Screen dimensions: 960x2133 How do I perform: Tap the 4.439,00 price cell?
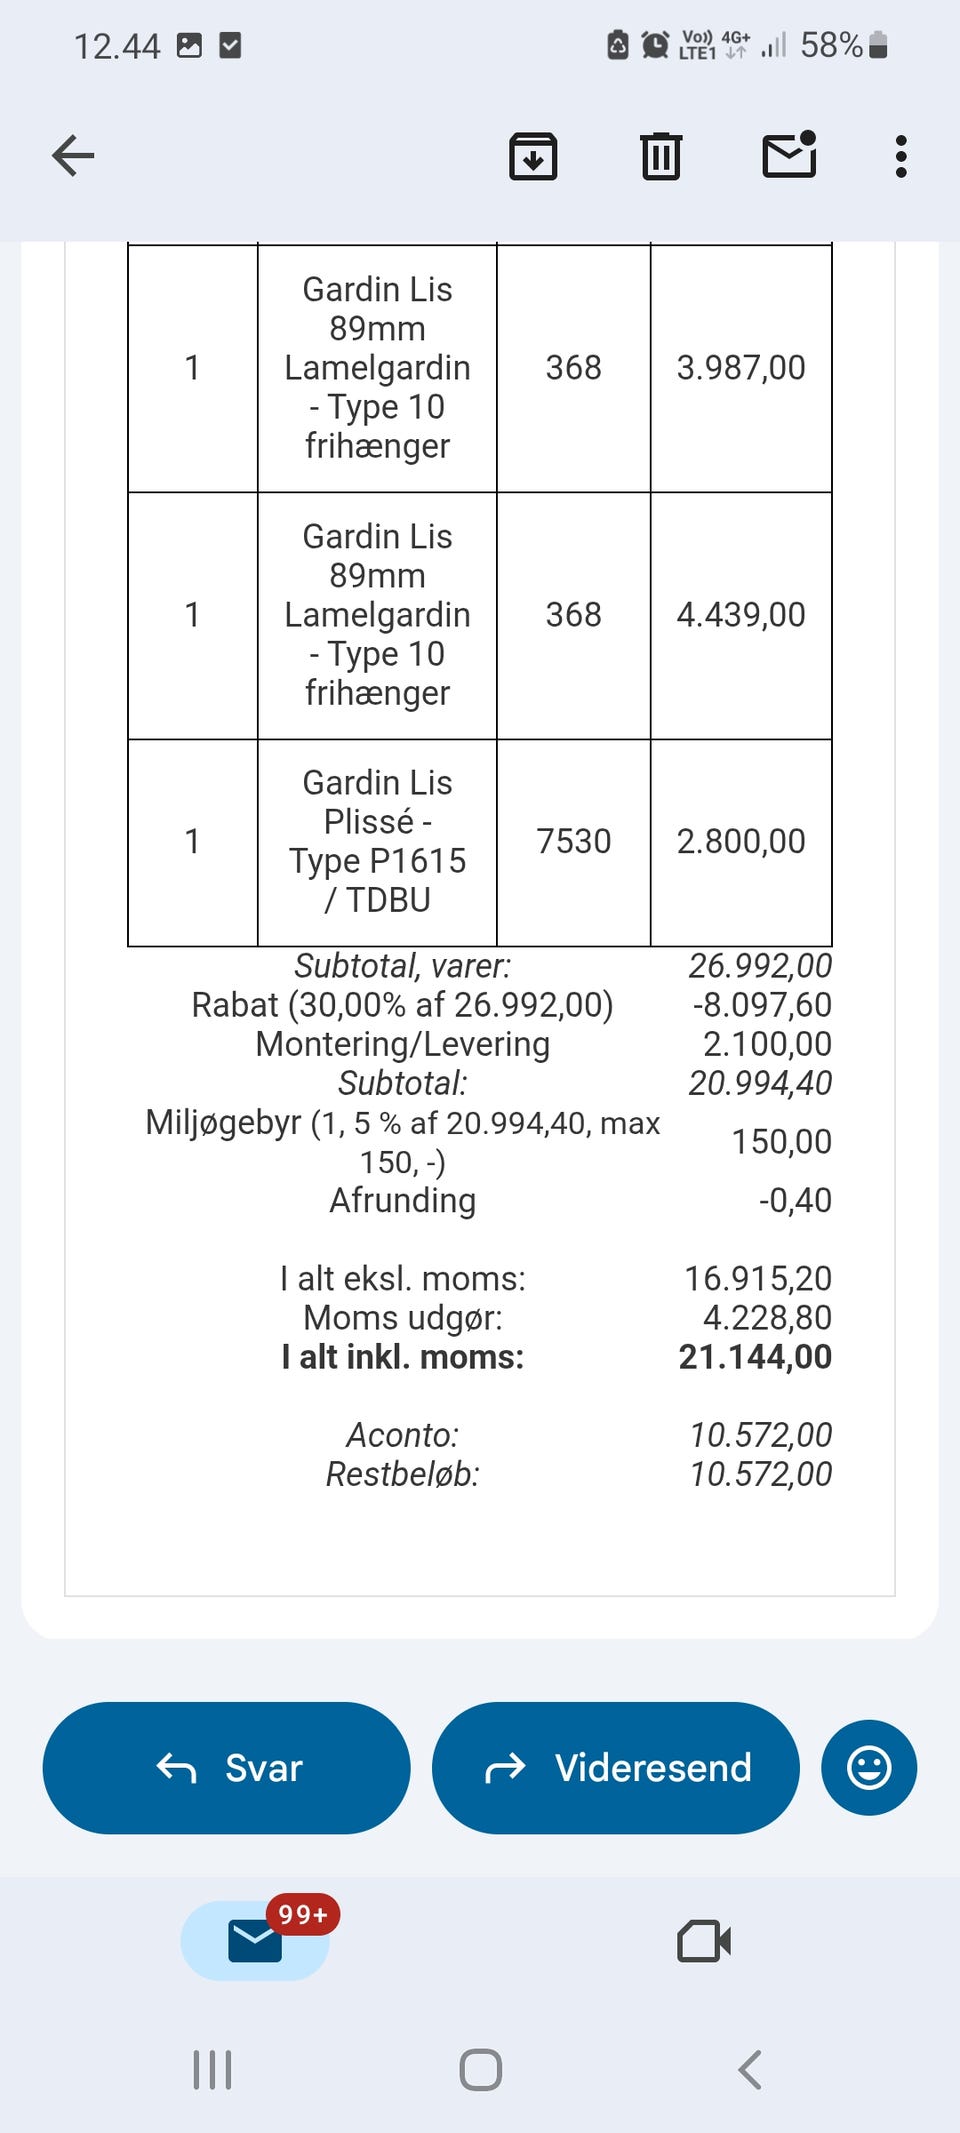pyautogui.click(x=740, y=614)
